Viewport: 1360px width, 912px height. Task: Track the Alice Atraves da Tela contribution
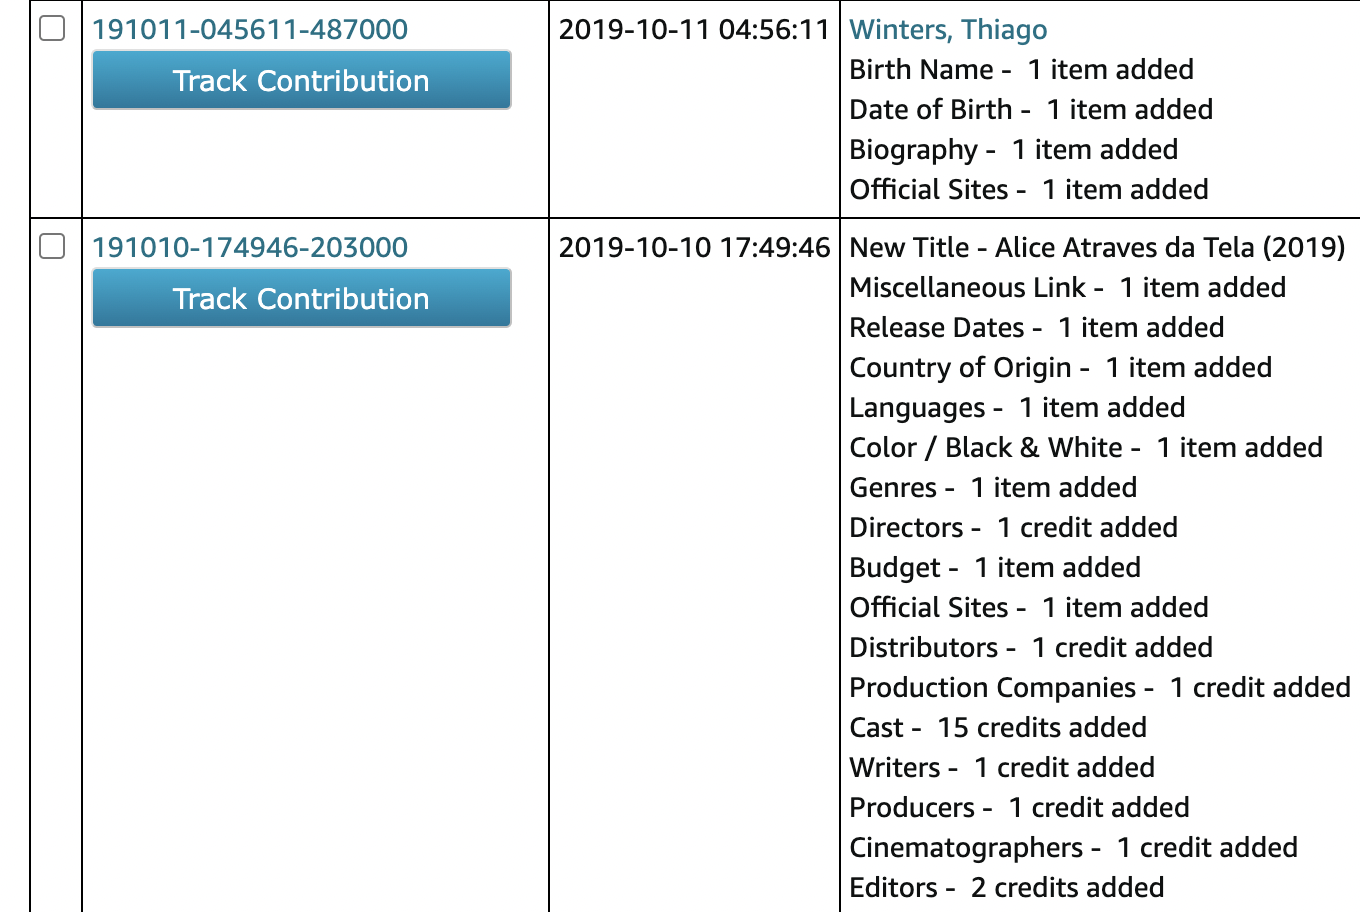pyautogui.click(x=300, y=298)
